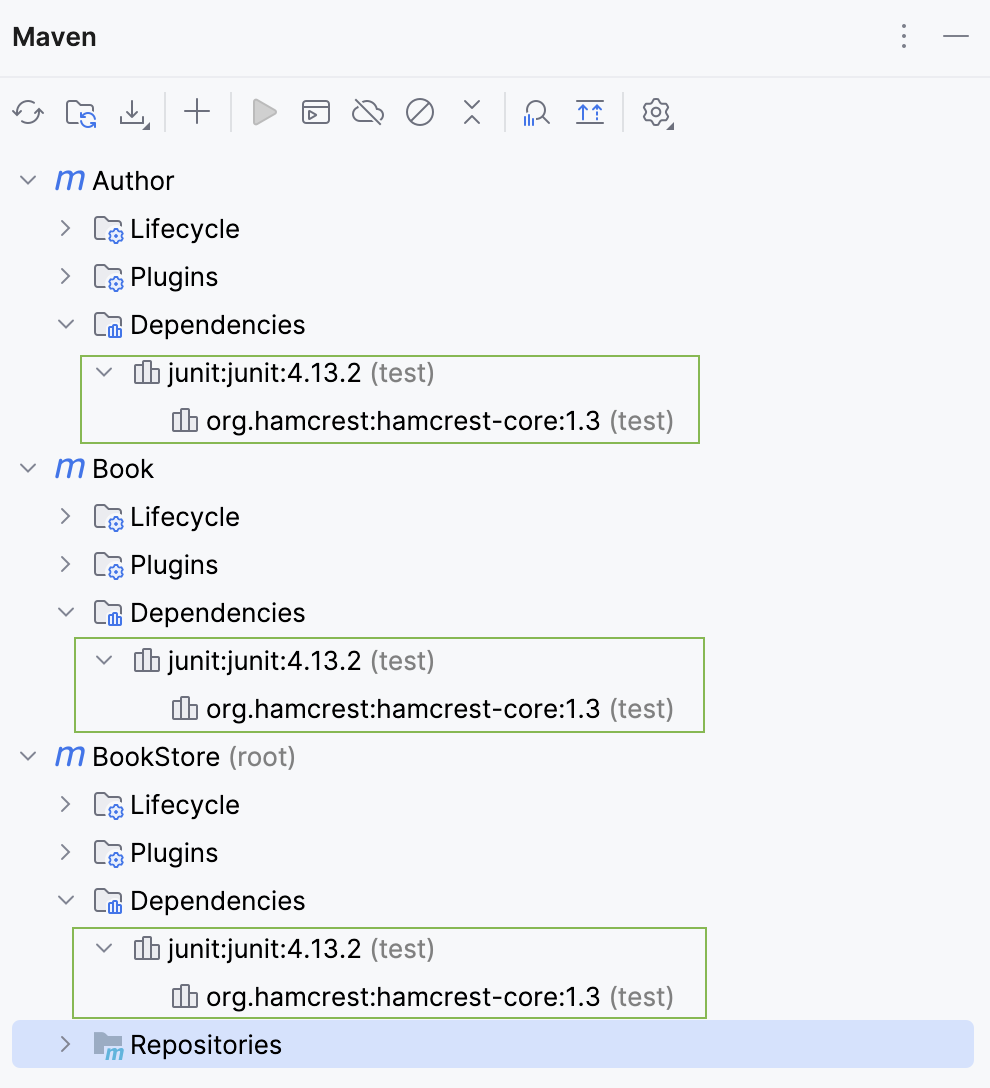Click the Dependency Analyzer icon
Viewport: 990px width, 1088px height.
535,112
